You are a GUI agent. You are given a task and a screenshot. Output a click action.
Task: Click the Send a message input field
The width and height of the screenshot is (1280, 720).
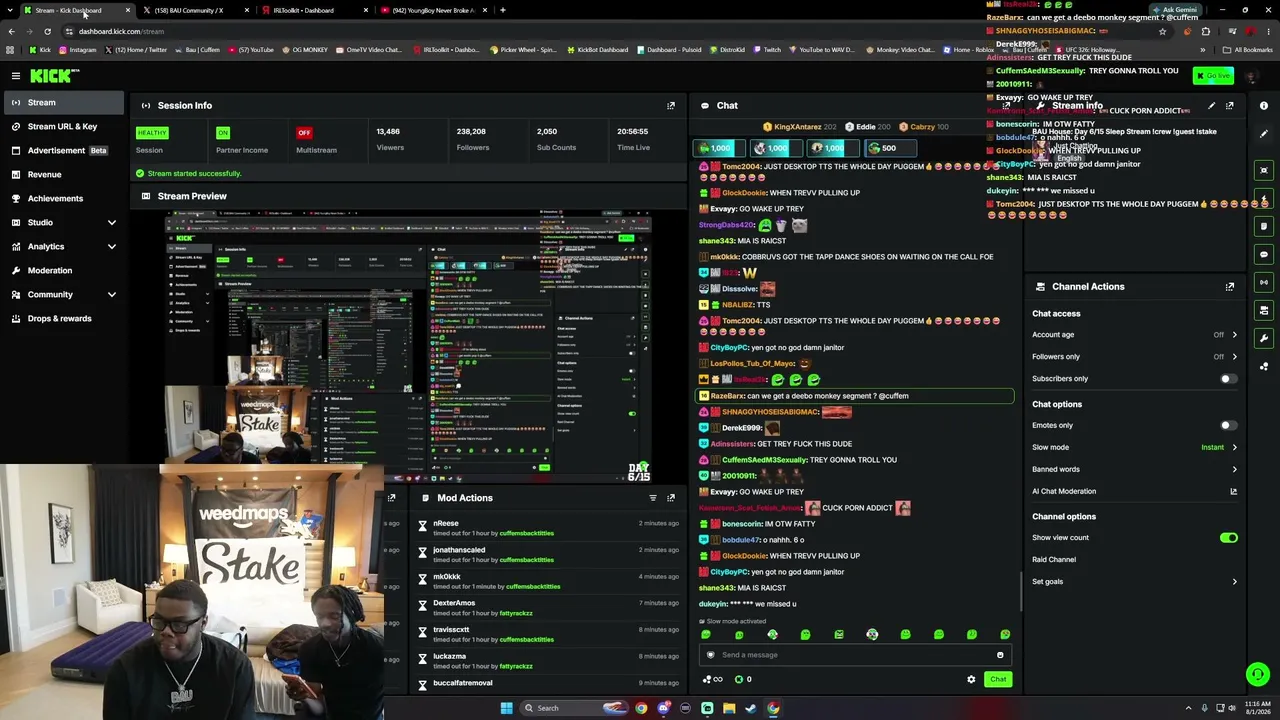[855, 655]
